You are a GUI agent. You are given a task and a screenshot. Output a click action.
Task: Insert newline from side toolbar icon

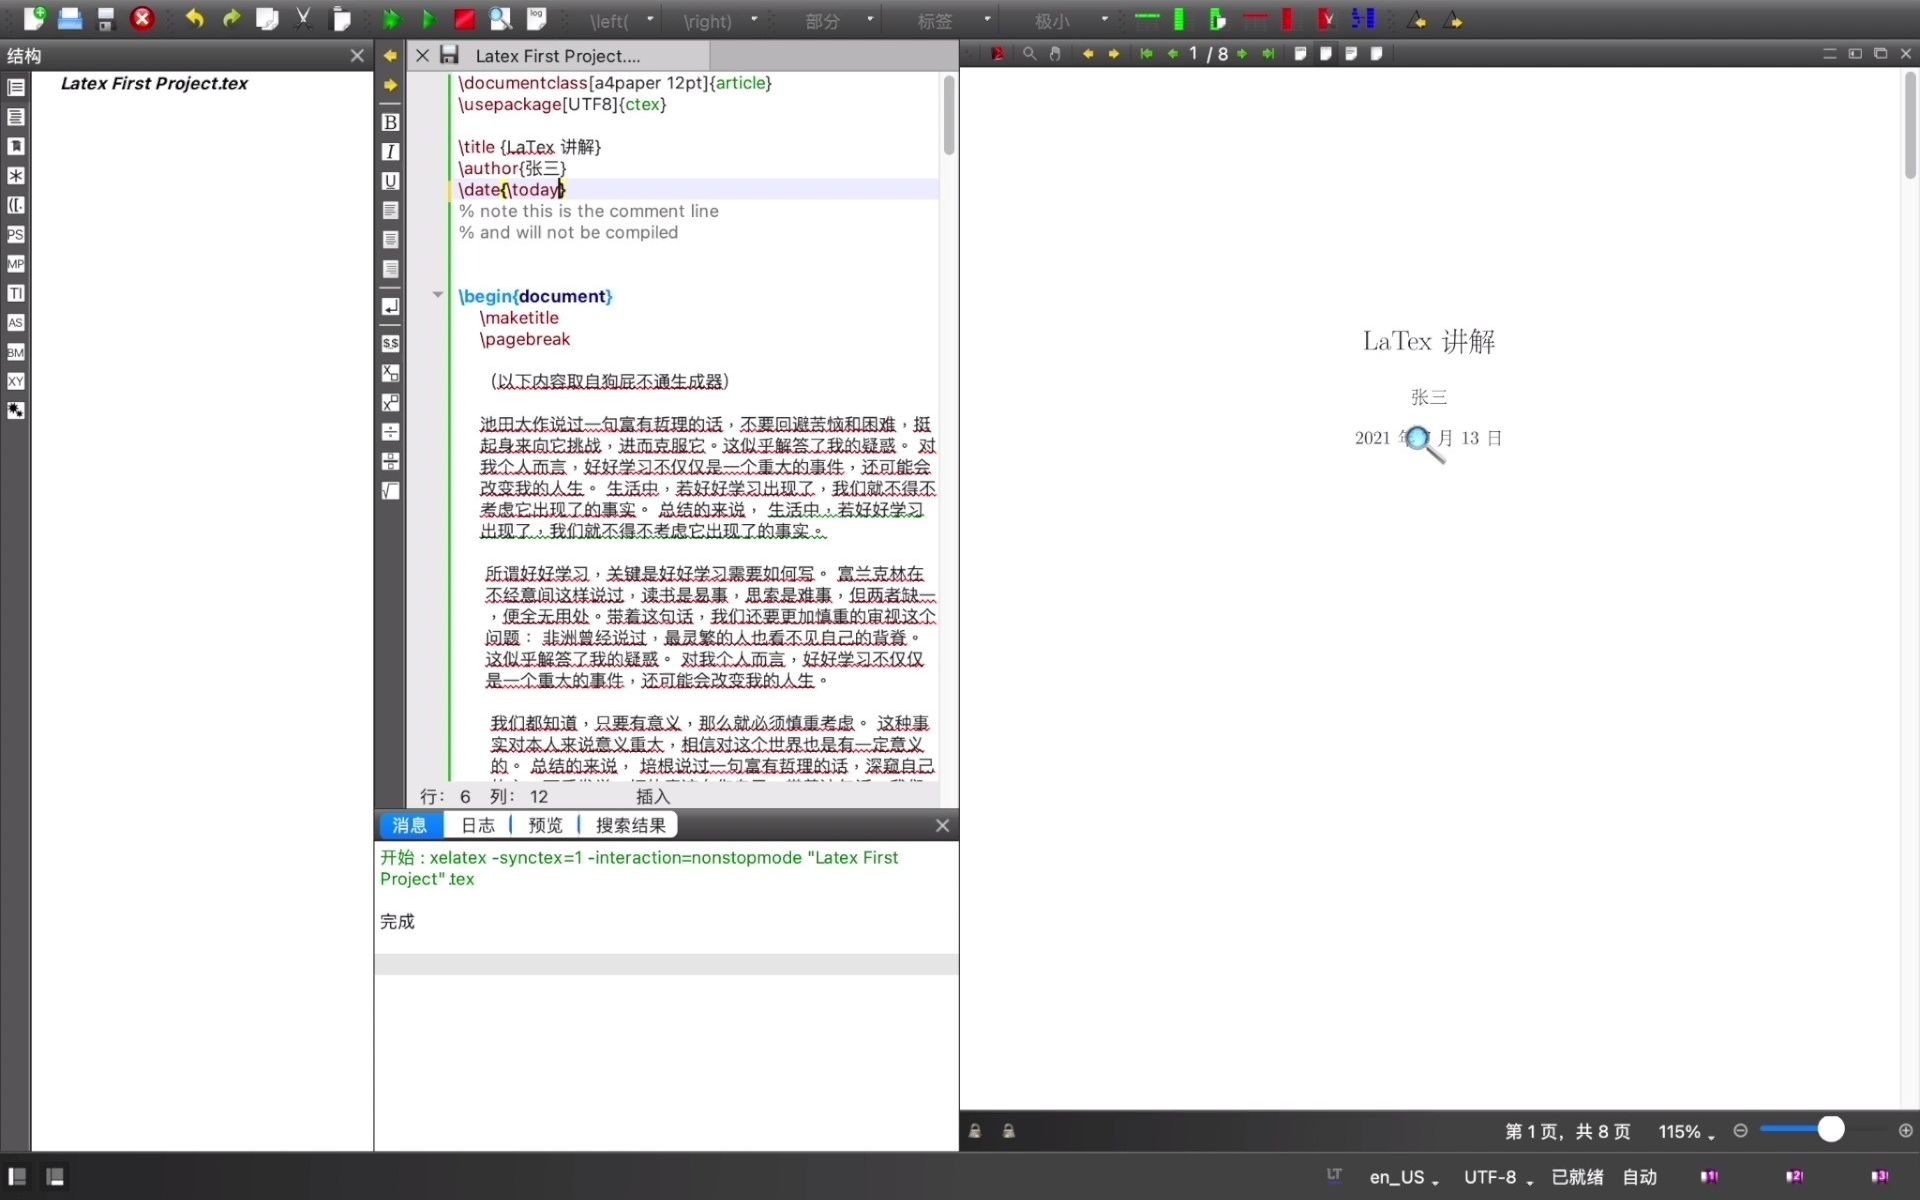pyautogui.click(x=390, y=306)
